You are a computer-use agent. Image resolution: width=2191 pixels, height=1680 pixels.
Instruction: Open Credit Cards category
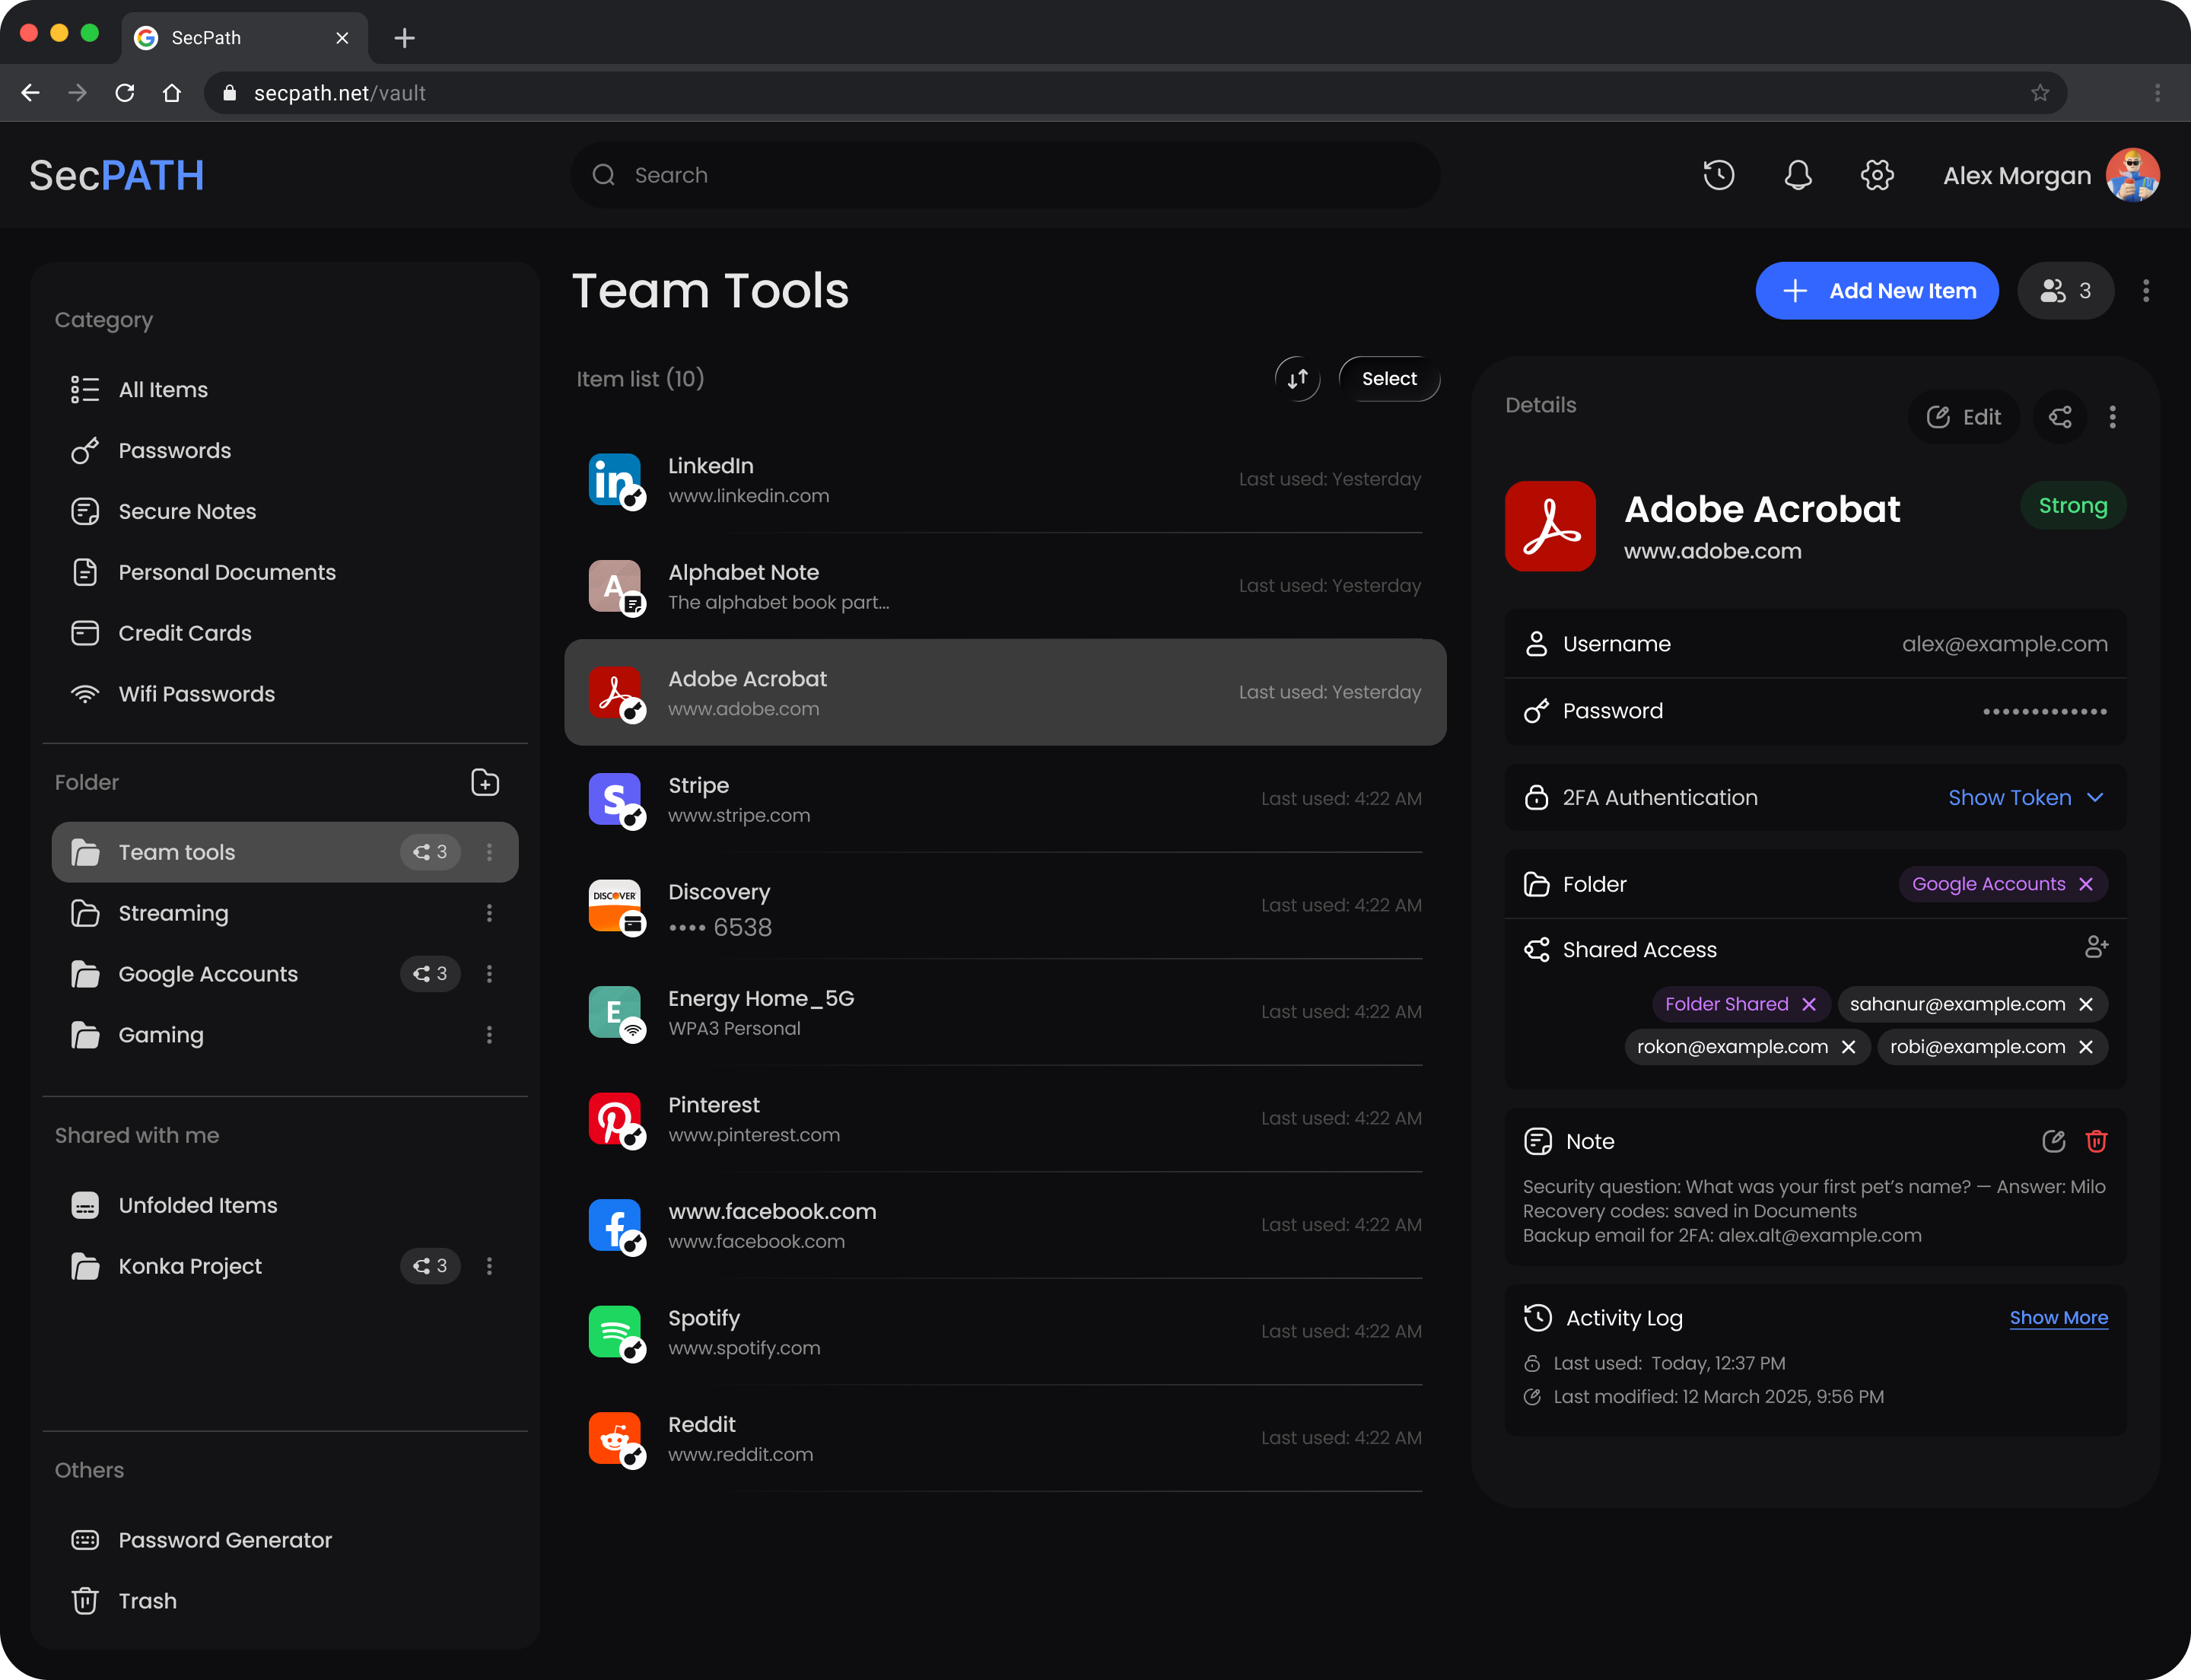285,633
